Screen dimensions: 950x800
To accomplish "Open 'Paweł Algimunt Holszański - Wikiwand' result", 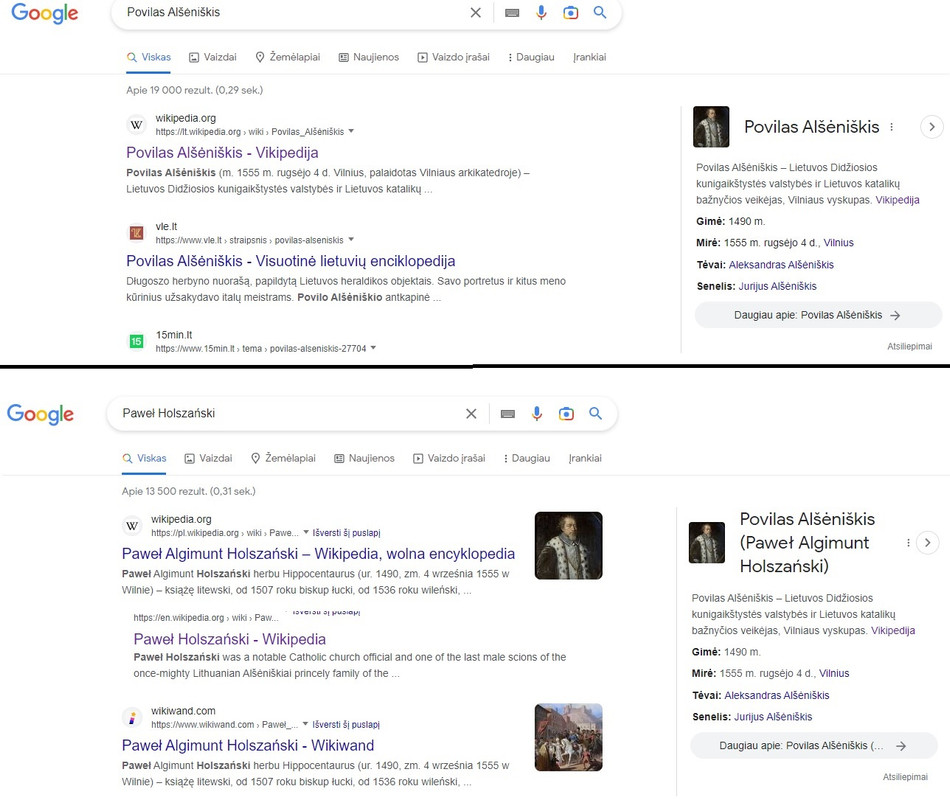I will (248, 745).
